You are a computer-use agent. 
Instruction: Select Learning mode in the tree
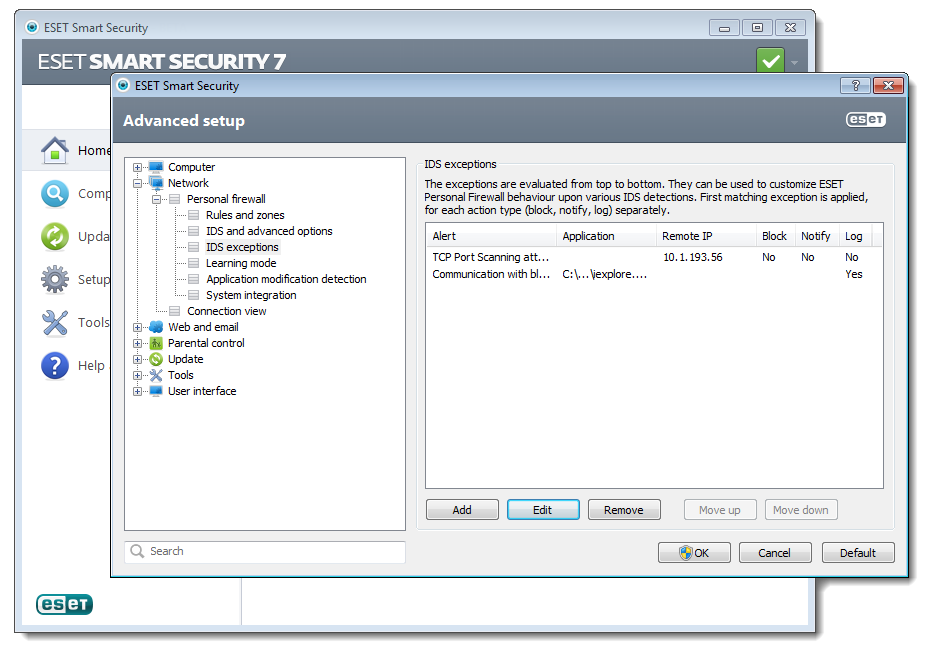tap(241, 263)
